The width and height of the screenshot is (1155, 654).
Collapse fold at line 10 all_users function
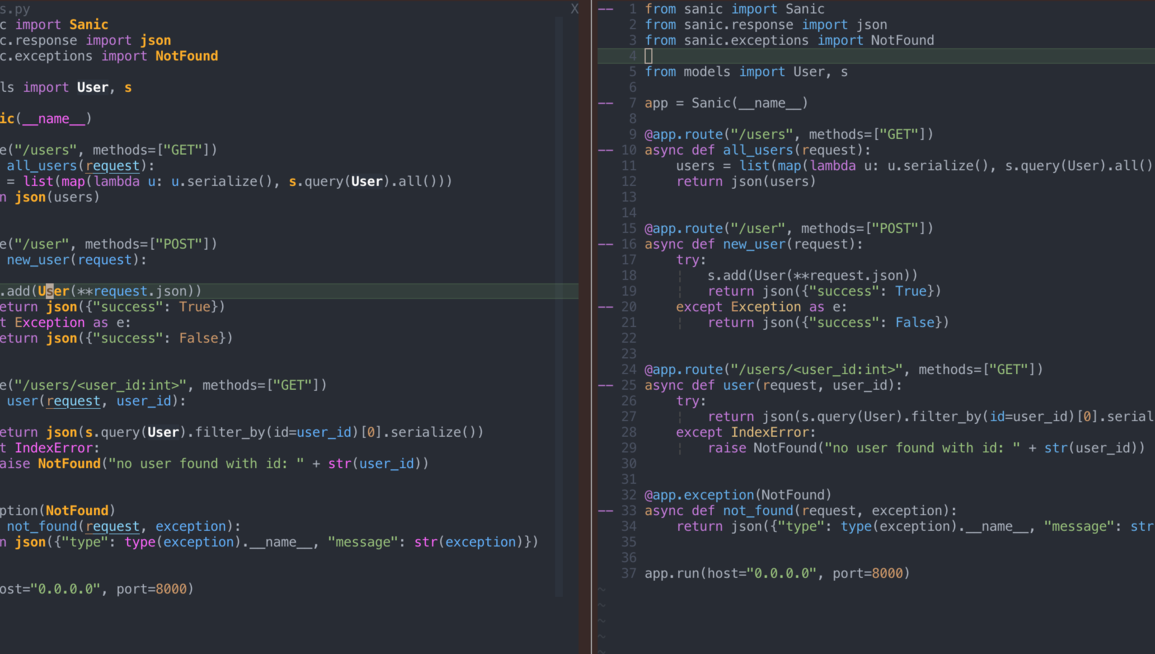605,150
